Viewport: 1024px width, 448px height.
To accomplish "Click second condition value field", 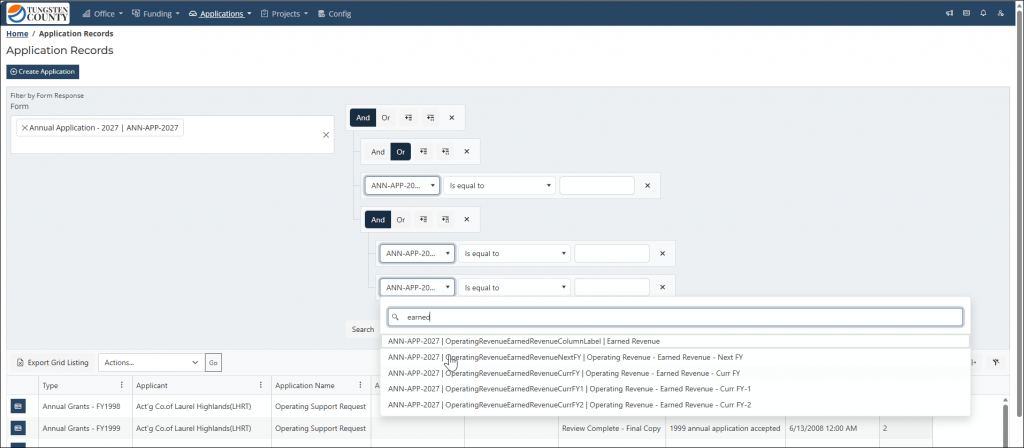I will (612, 253).
